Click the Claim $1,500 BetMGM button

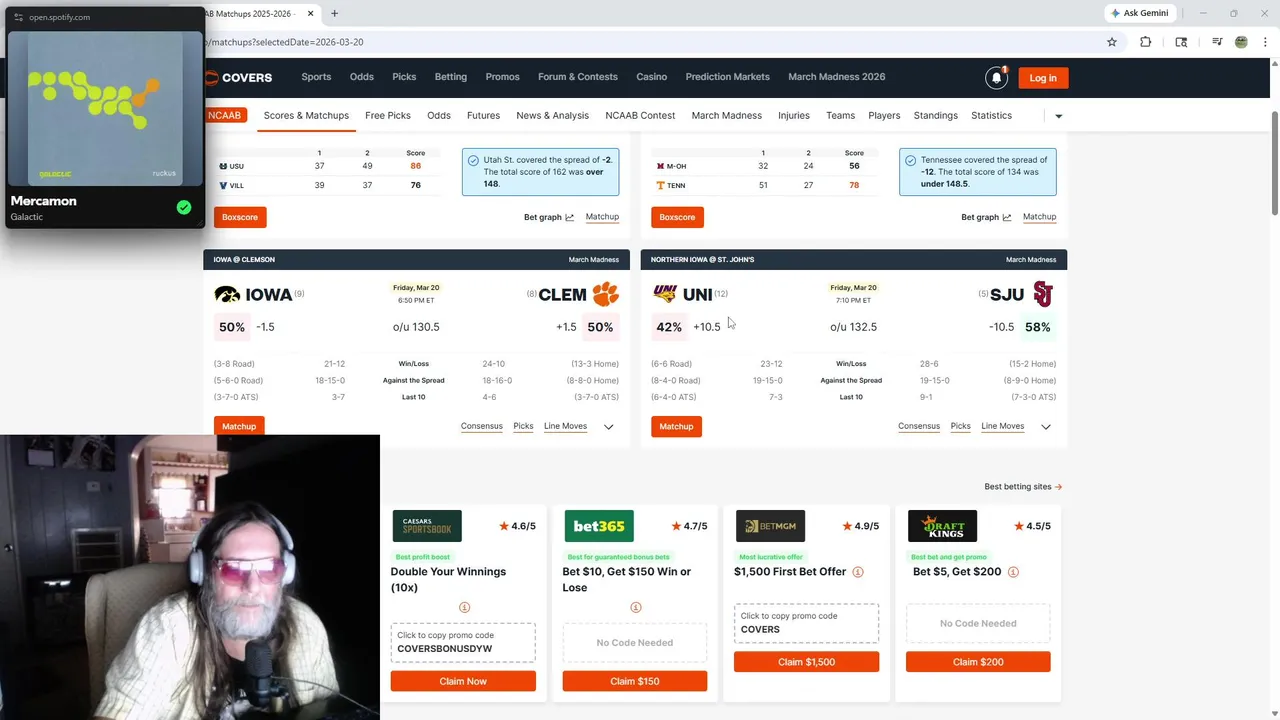[x=806, y=662]
